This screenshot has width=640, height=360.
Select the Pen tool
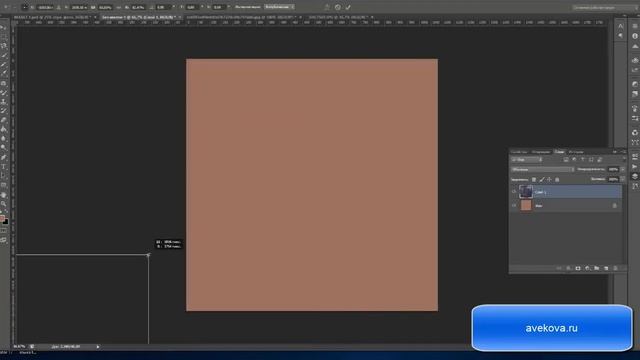tap(4, 157)
